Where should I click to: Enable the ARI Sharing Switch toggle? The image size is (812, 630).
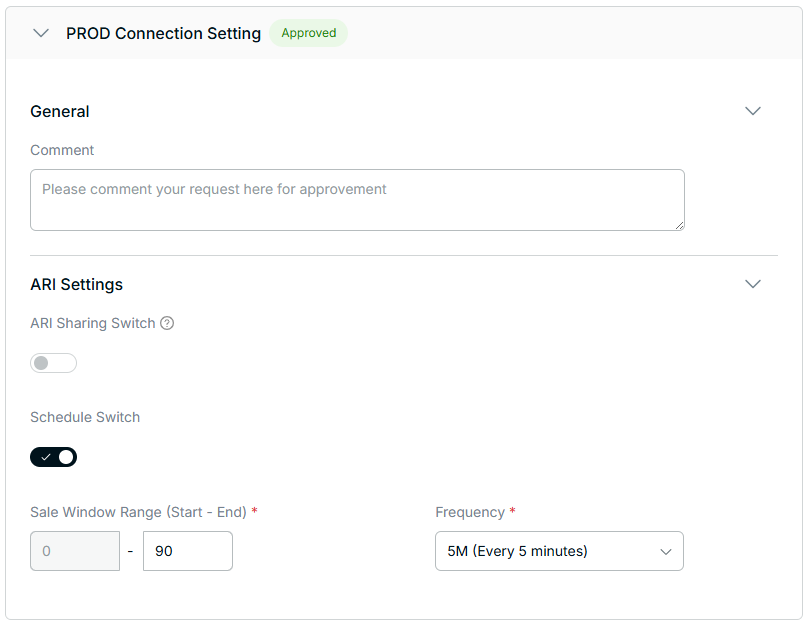53,363
